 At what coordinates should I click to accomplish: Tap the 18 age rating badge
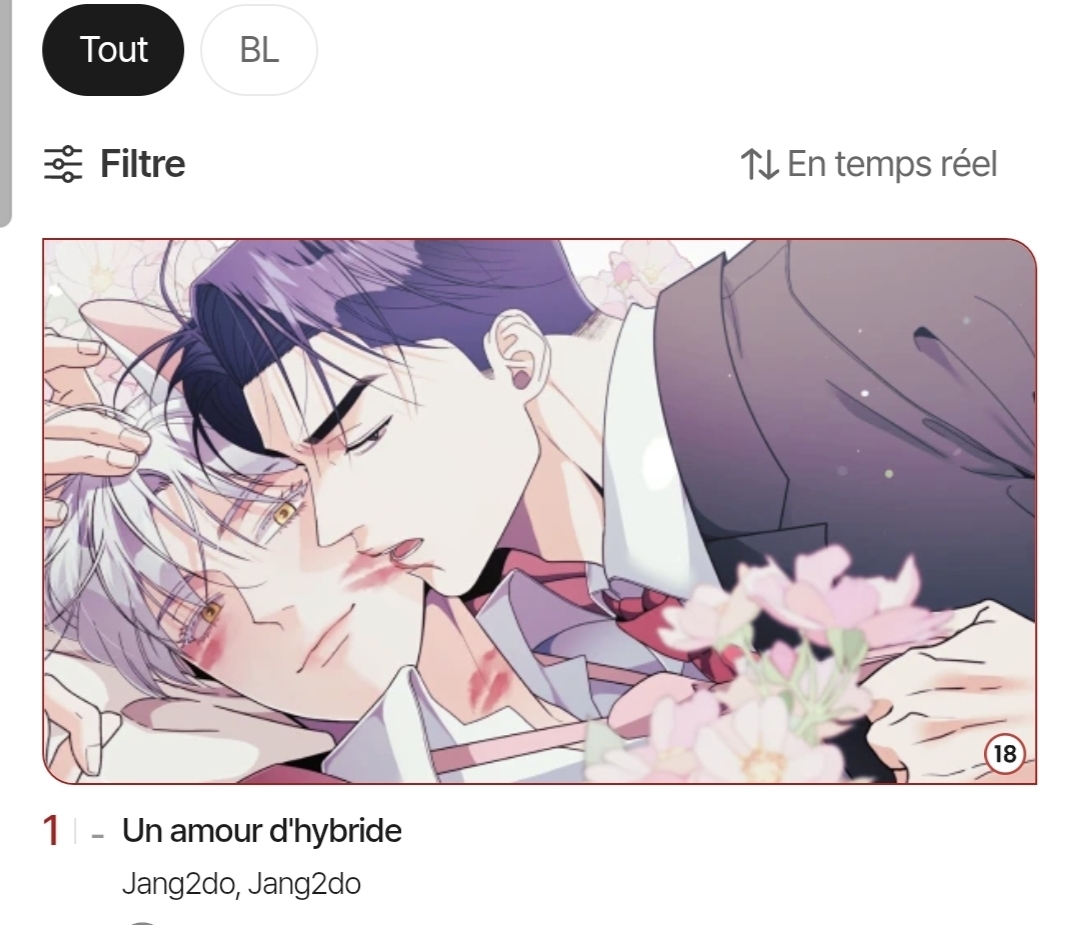point(1005,753)
